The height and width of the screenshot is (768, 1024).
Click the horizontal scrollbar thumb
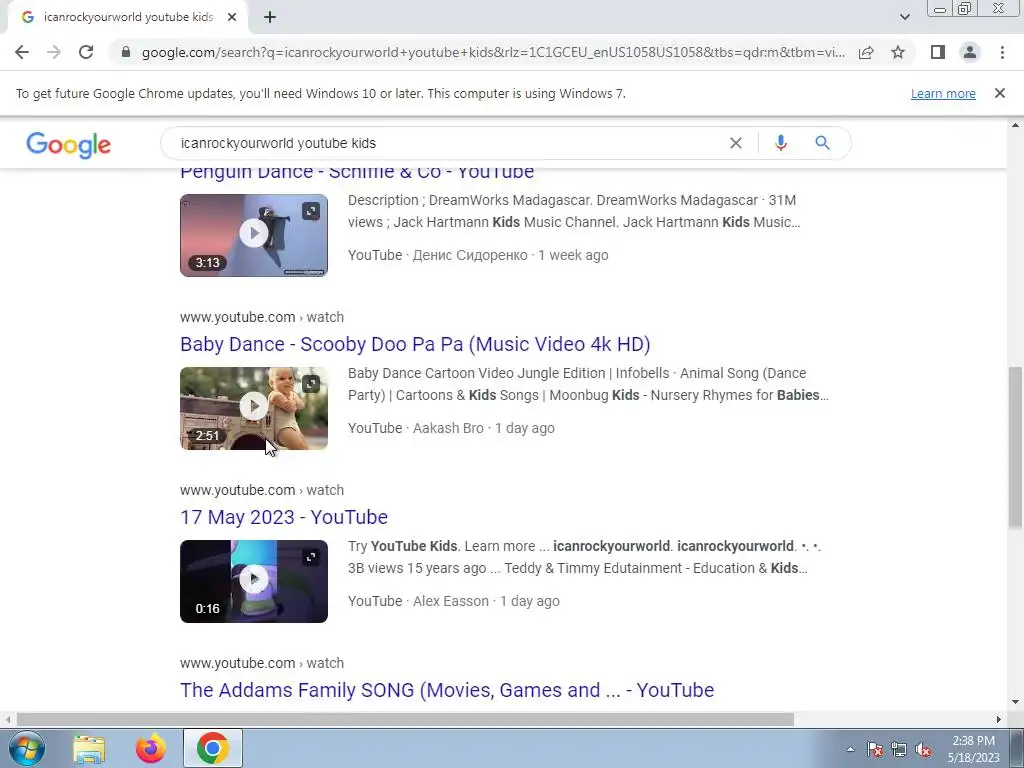[406, 719]
